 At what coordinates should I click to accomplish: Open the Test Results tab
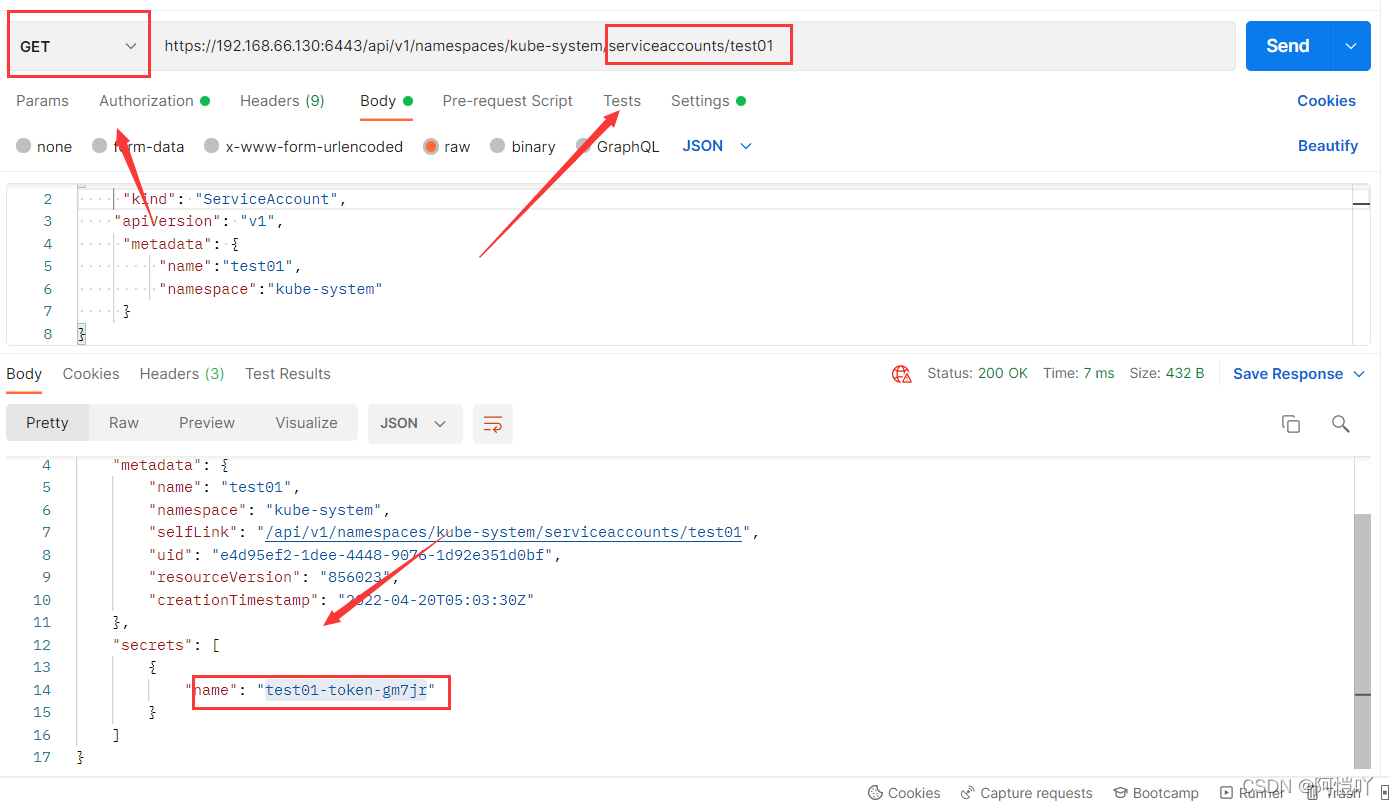click(288, 374)
